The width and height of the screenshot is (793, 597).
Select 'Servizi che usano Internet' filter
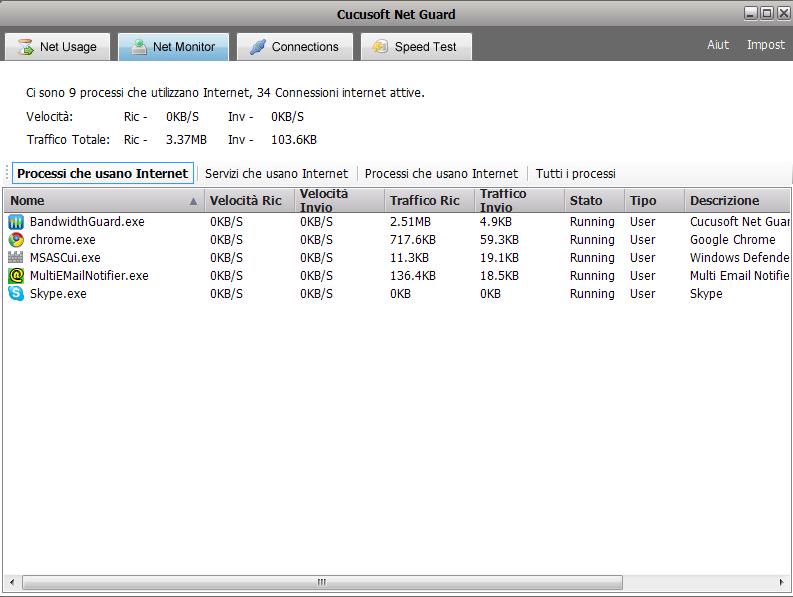tap(276, 174)
